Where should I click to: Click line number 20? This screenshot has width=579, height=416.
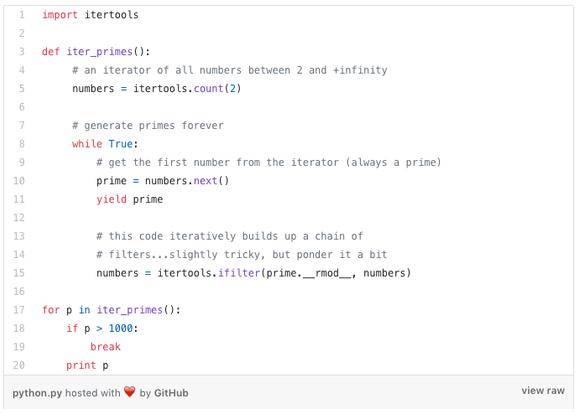(x=19, y=365)
